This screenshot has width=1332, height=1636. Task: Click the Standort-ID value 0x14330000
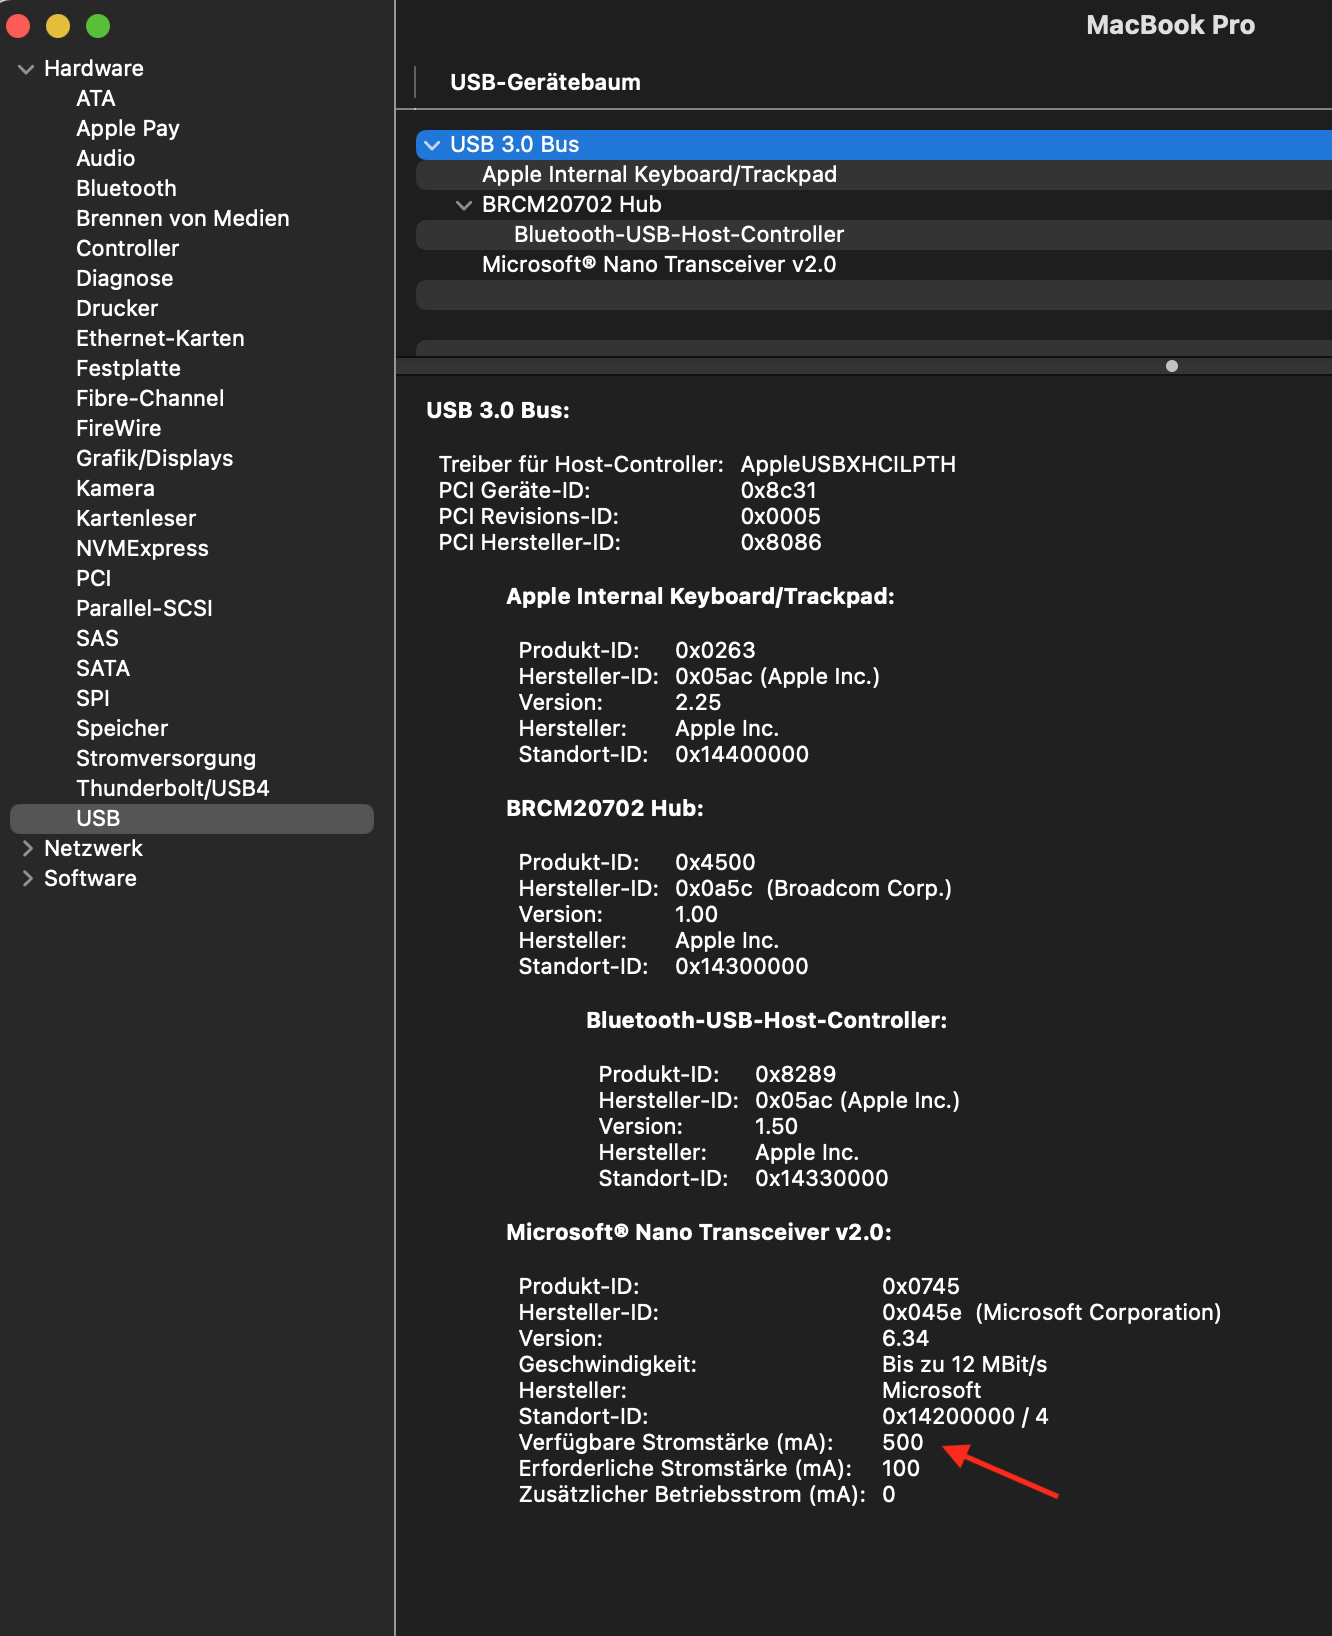(821, 1179)
